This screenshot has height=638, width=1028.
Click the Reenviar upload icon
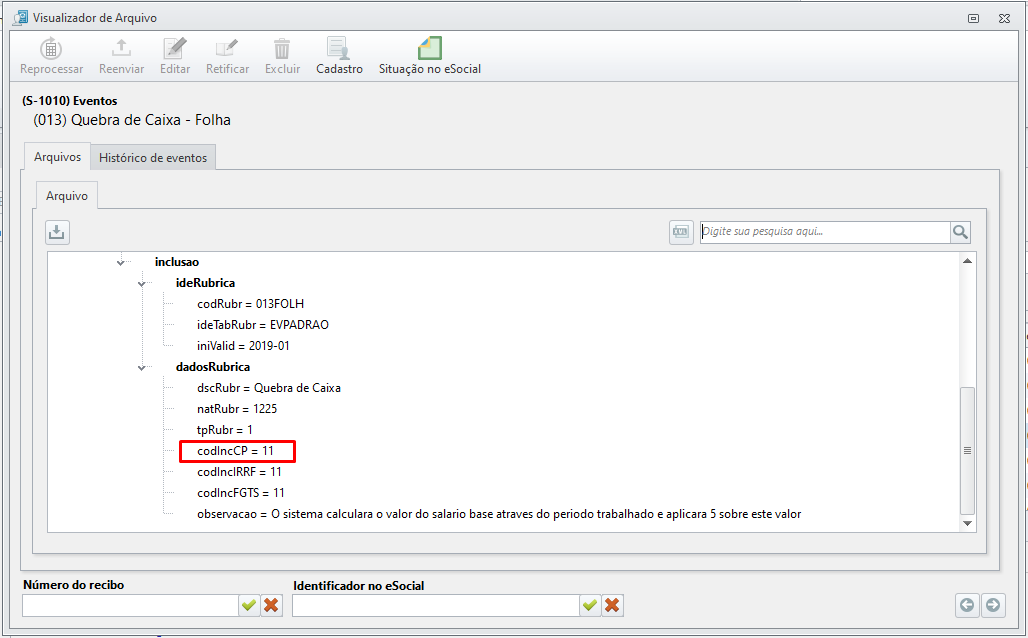pyautogui.click(x=121, y=49)
